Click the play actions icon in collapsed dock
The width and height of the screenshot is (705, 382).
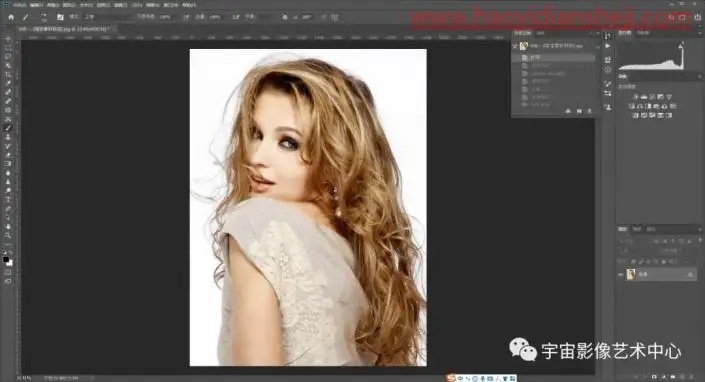(x=608, y=46)
